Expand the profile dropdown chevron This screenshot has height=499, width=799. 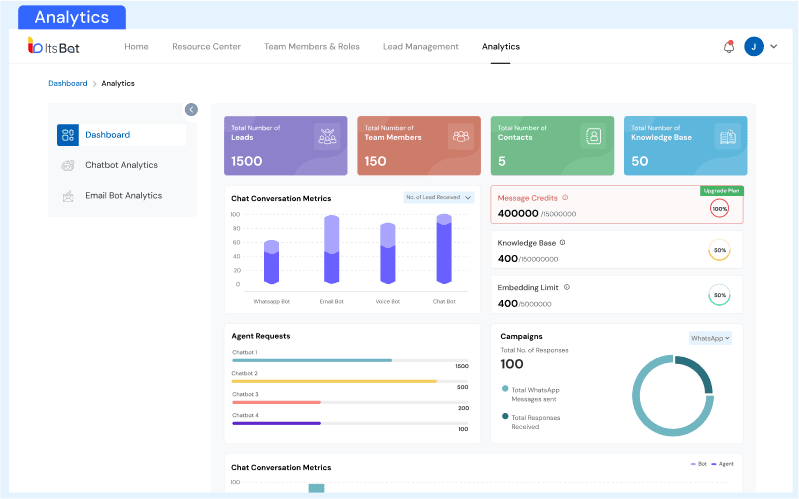point(774,46)
